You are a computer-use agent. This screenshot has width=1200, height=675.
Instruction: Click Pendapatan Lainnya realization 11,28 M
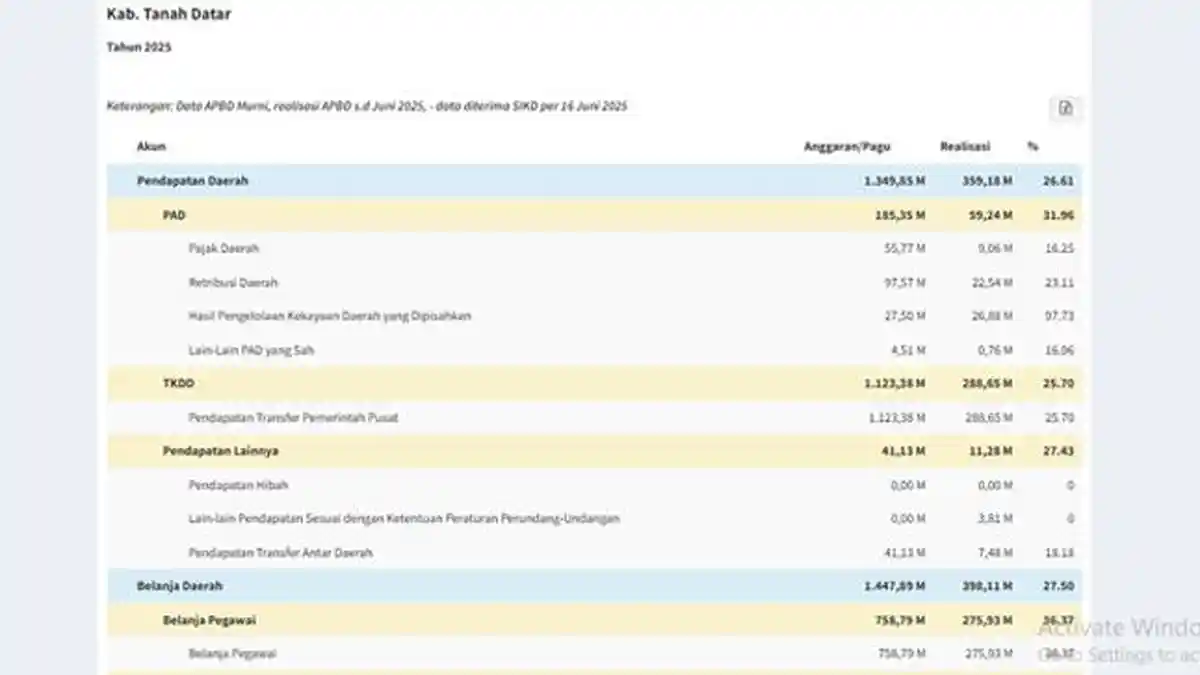pyautogui.click(x=993, y=451)
